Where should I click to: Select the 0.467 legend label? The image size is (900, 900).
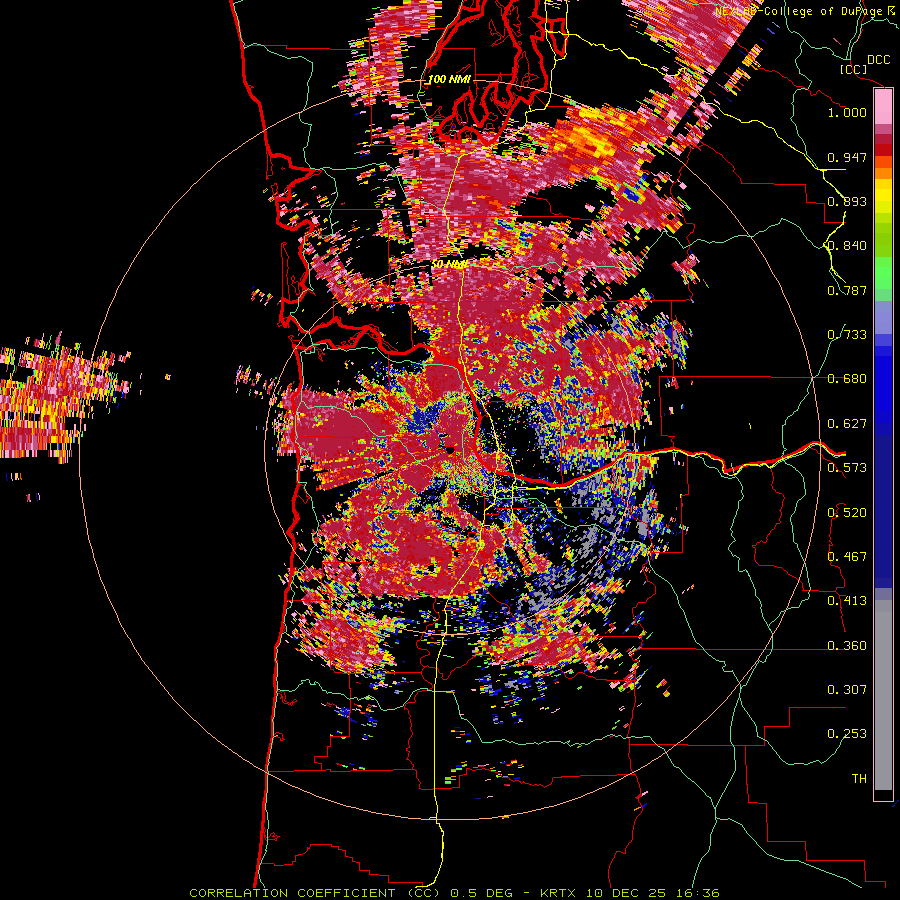point(847,557)
